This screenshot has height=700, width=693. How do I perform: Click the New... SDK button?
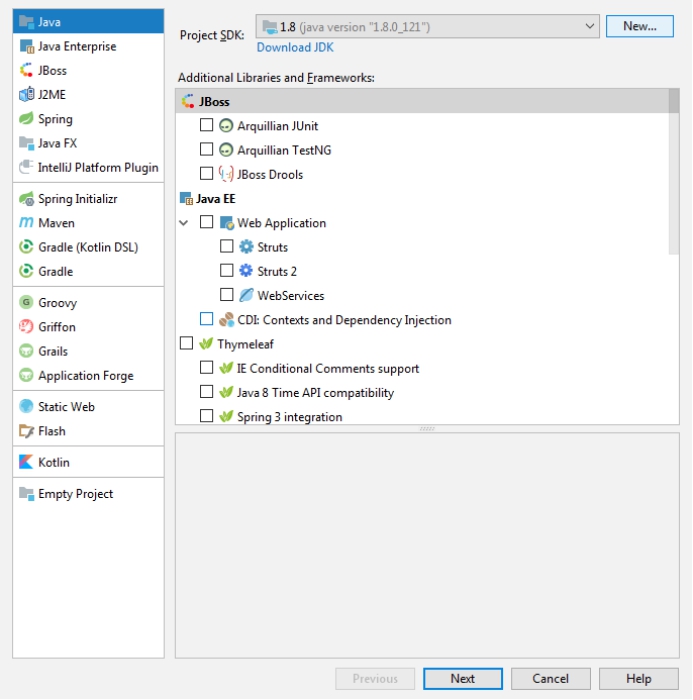click(x=639, y=26)
